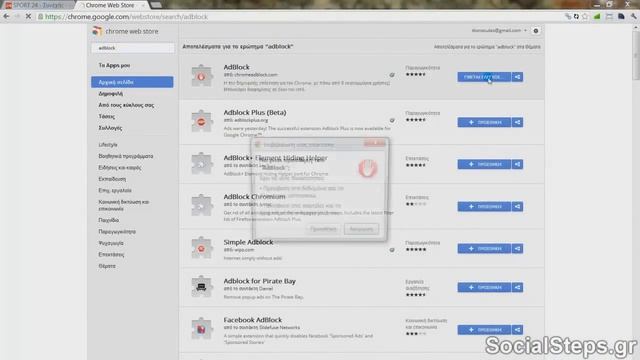Open Κοινωνική δικτύωση και επικοινωνία category
The height and width of the screenshot is (360, 640).
124,205
